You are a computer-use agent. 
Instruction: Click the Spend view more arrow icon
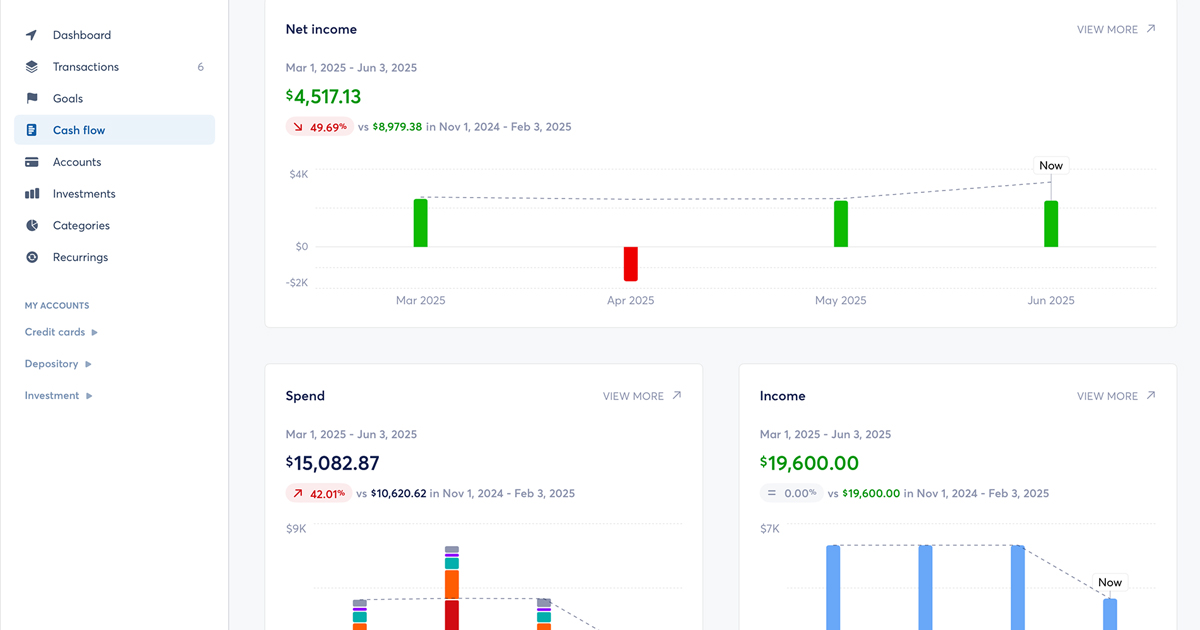[677, 396]
